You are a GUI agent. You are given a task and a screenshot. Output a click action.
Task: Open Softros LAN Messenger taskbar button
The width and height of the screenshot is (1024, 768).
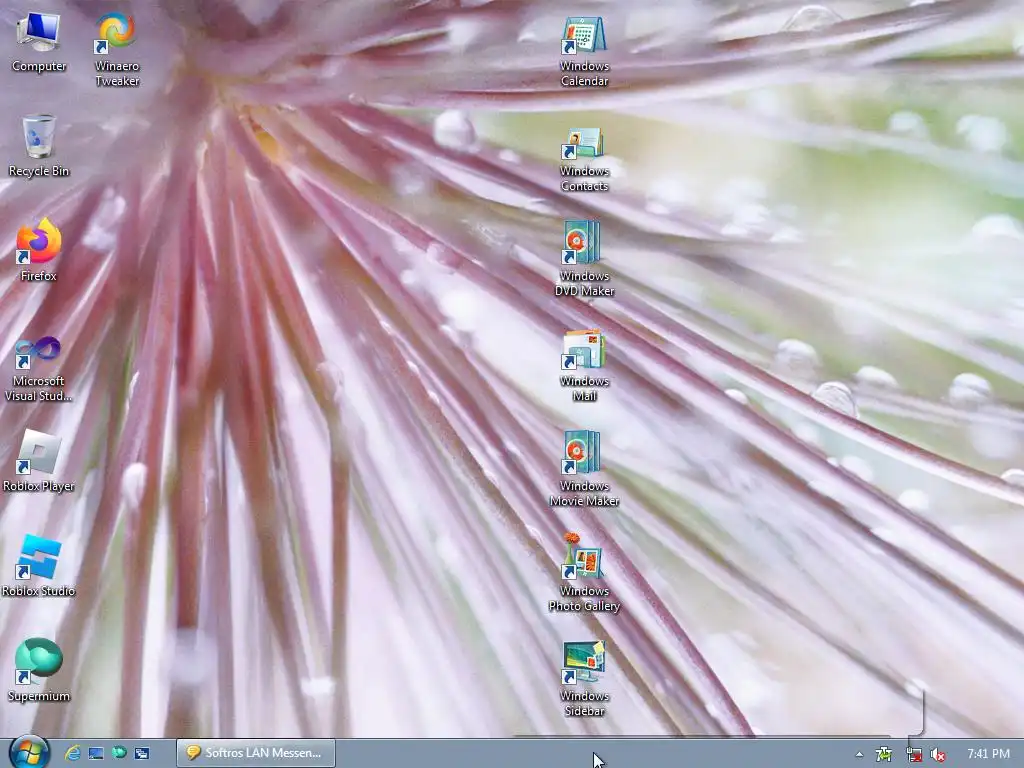[256, 753]
